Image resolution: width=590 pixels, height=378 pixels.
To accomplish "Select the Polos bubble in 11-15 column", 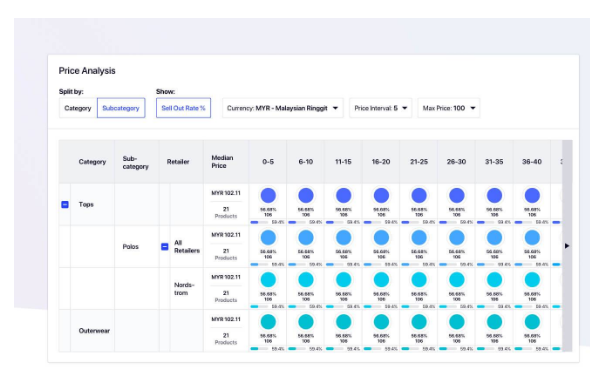I will click(x=343, y=238).
